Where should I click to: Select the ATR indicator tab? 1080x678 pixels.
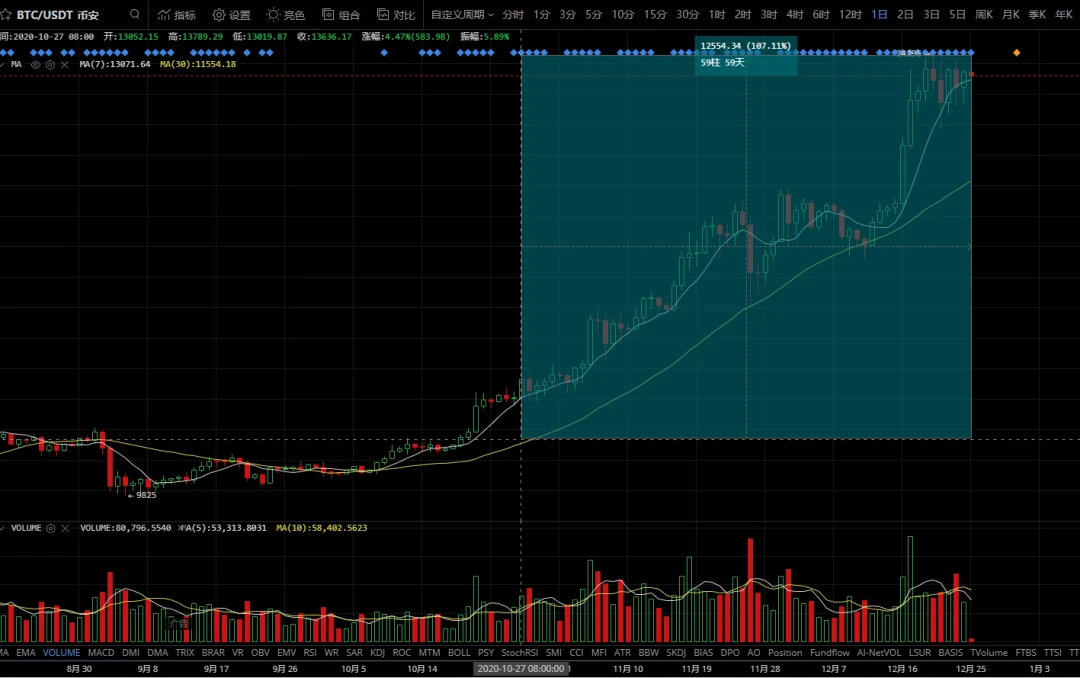(x=622, y=653)
